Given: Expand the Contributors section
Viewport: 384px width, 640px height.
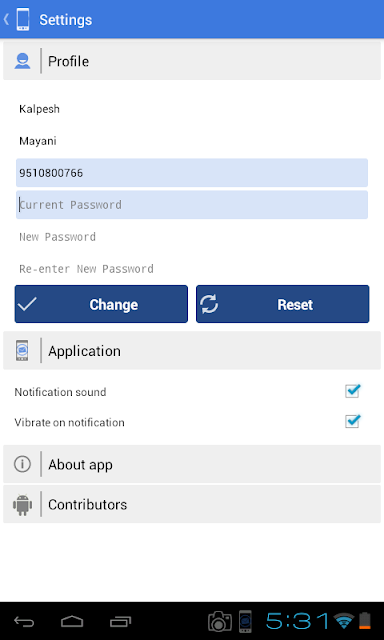Looking at the screenshot, I should [192, 504].
